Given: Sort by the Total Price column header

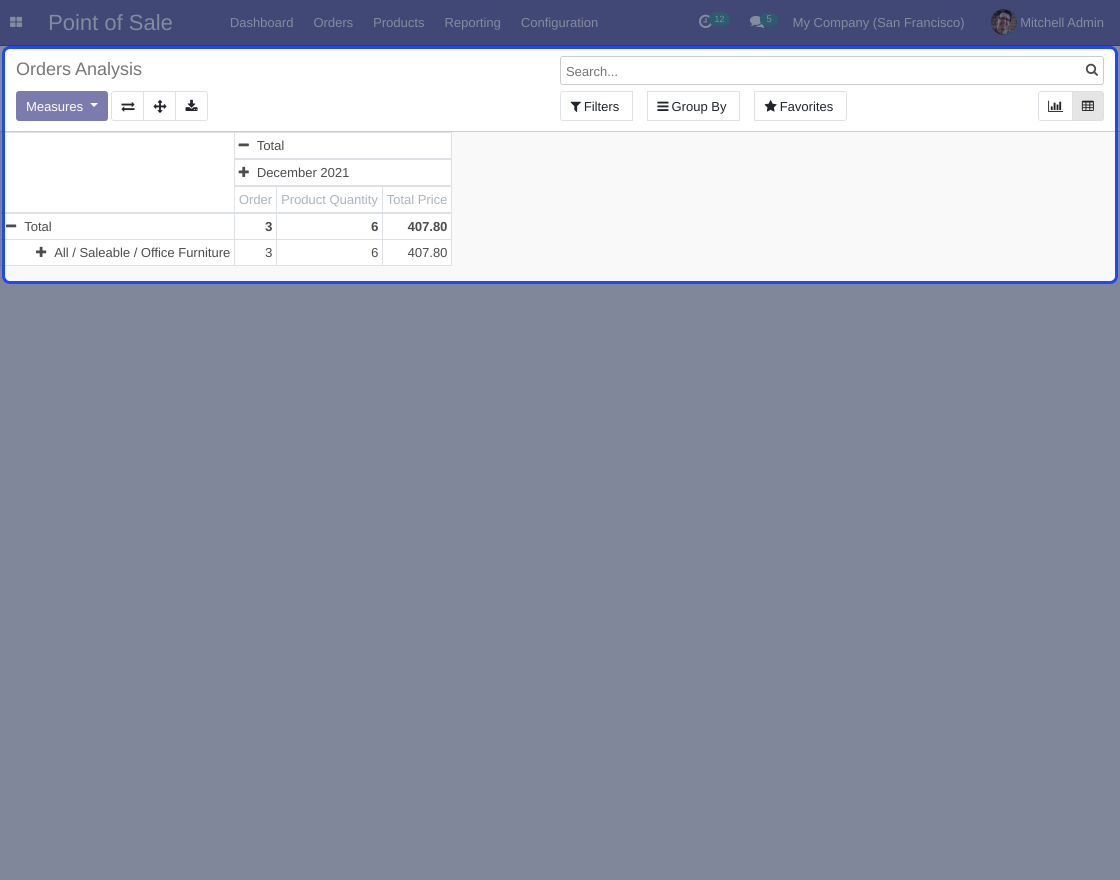Looking at the screenshot, I should point(417,200).
